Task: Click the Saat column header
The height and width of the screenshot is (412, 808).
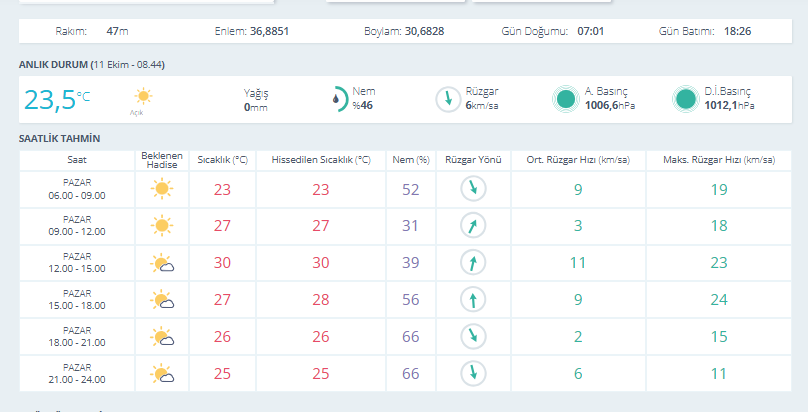Action: (x=77, y=160)
